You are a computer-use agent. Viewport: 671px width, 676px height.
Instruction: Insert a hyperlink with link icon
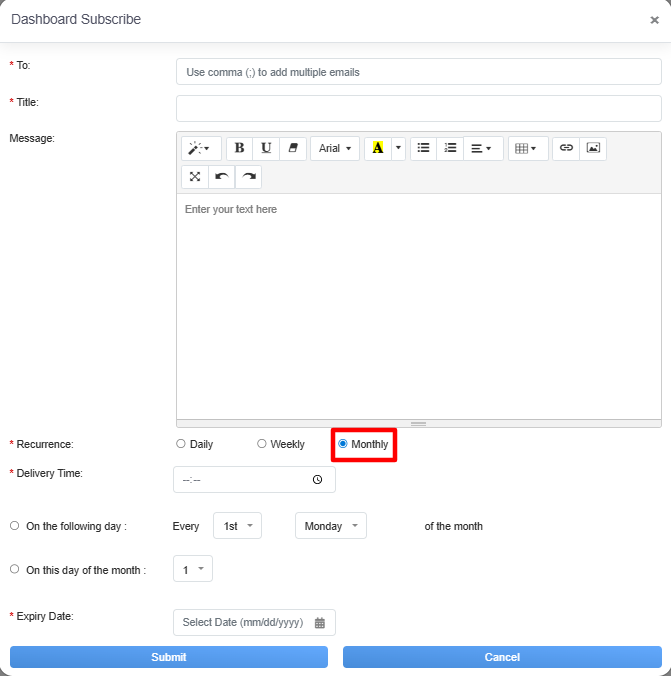point(566,148)
